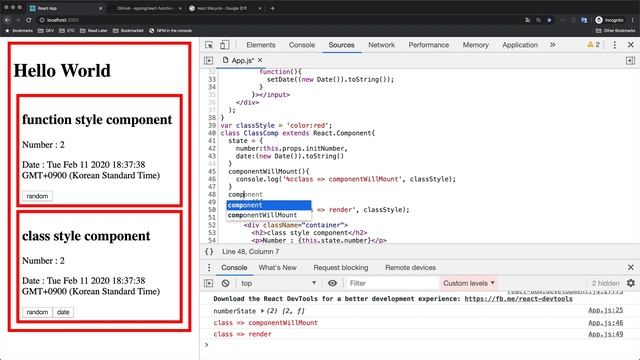This screenshot has height=360, width=640.
Task: Open the top context dropdown
Action: [x=278, y=283]
